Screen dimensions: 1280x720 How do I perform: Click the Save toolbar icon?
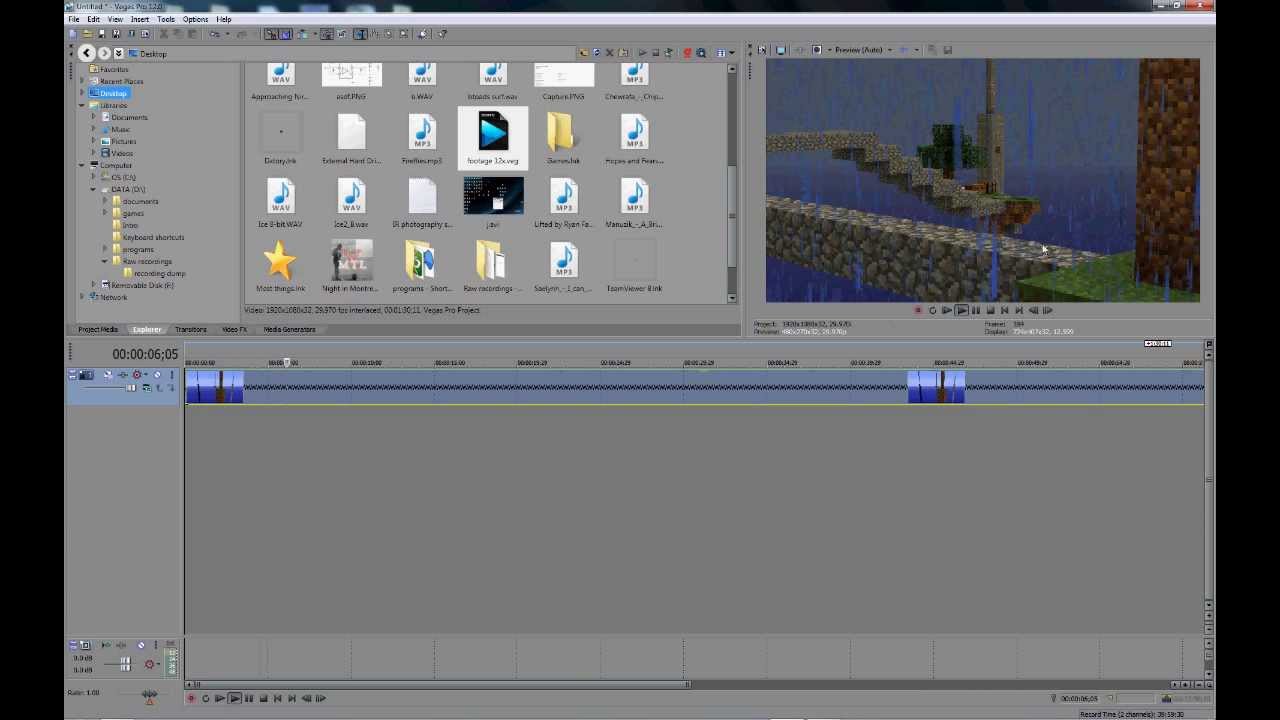click(x=101, y=34)
